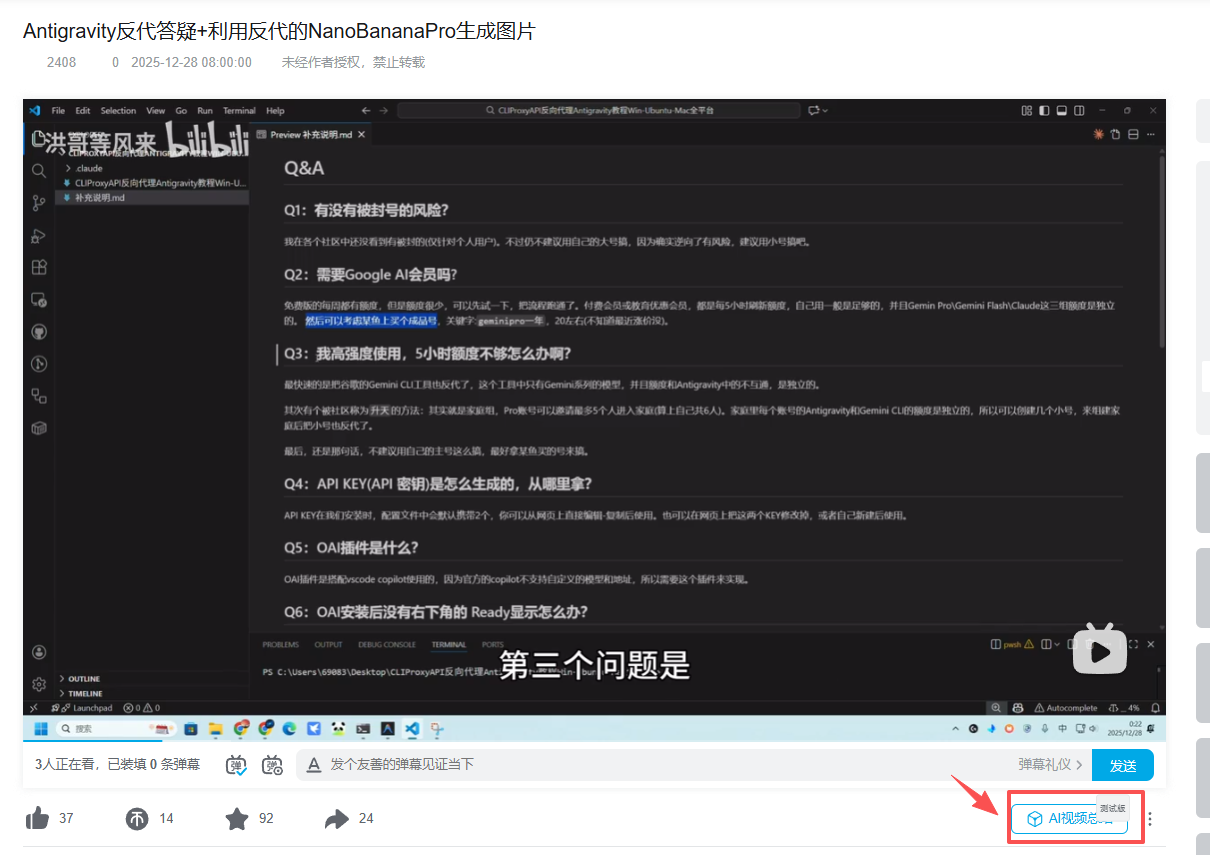Image resolution: width=1210 pixels, height=855 pixels.
Task: Select 补充说明.md in the explorer
Action: (151, 197)
